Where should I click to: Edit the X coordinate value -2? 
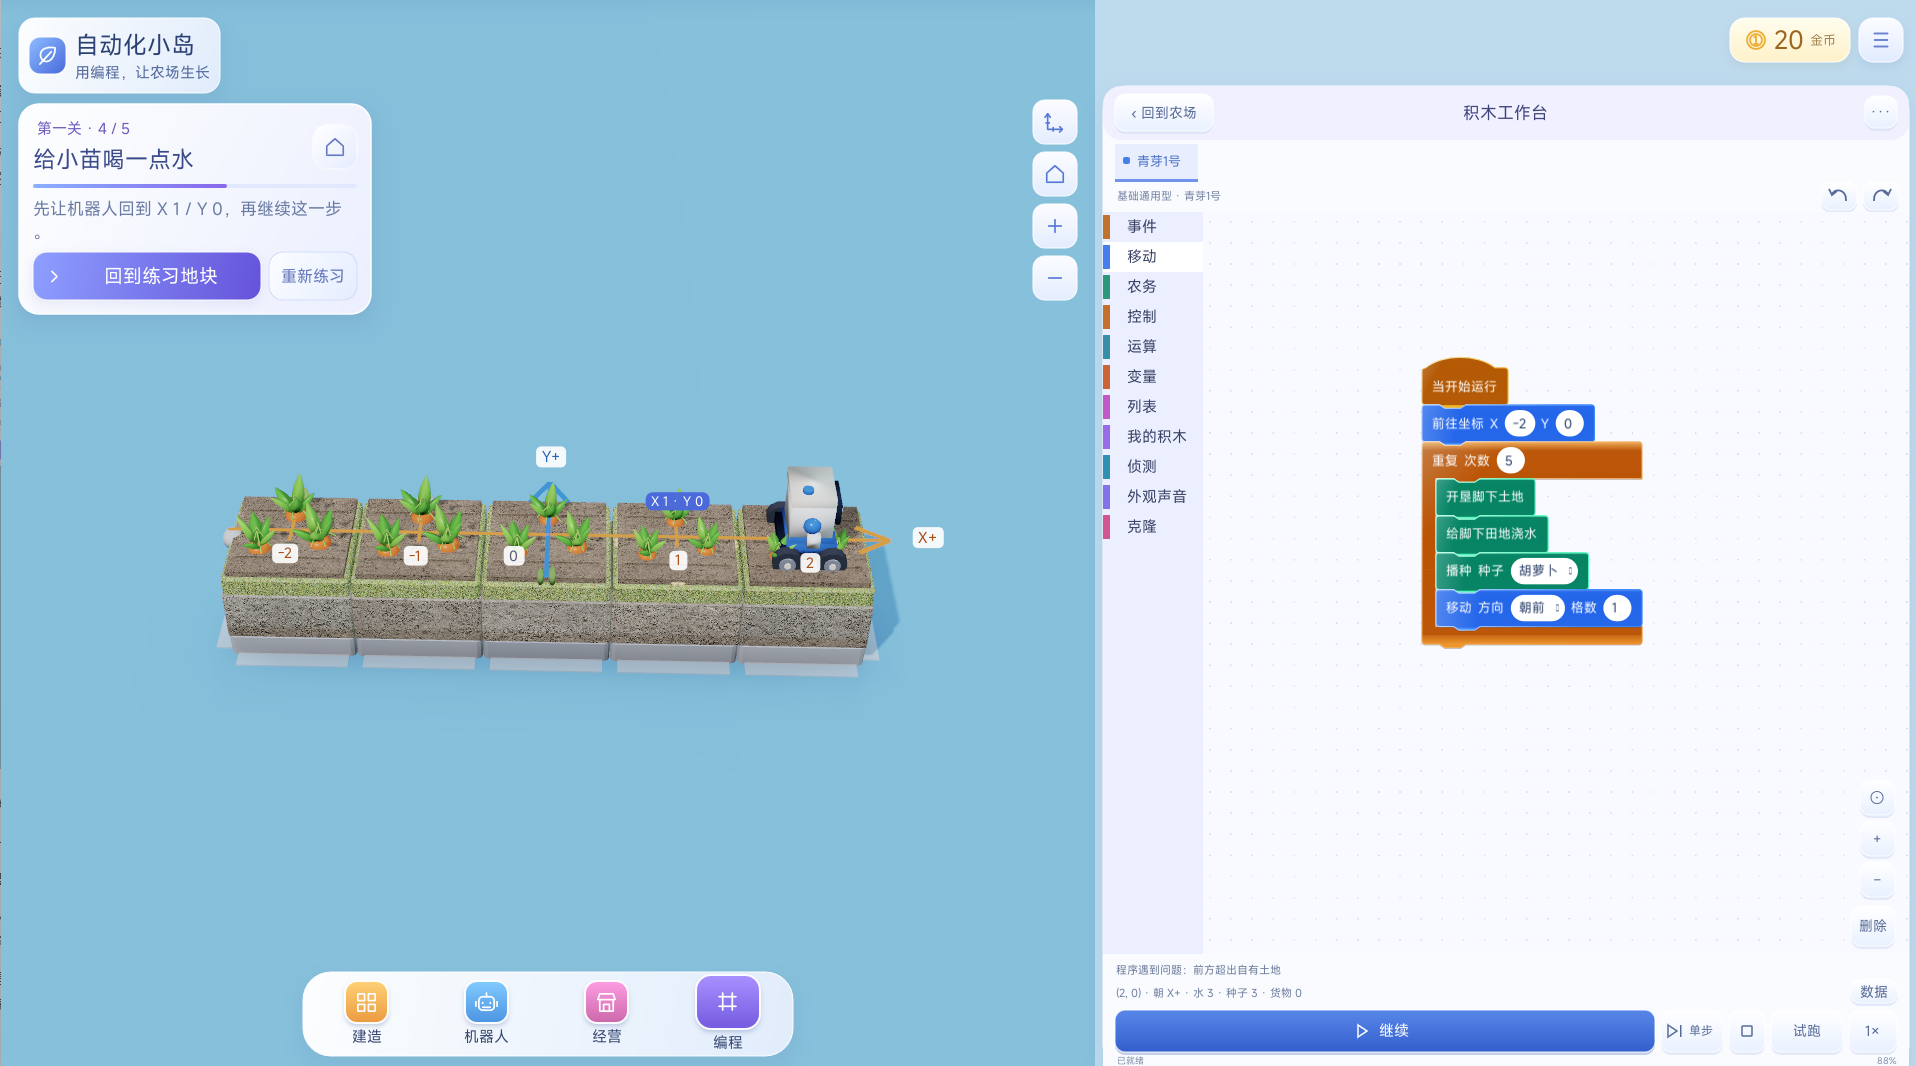pos(1519,424)
